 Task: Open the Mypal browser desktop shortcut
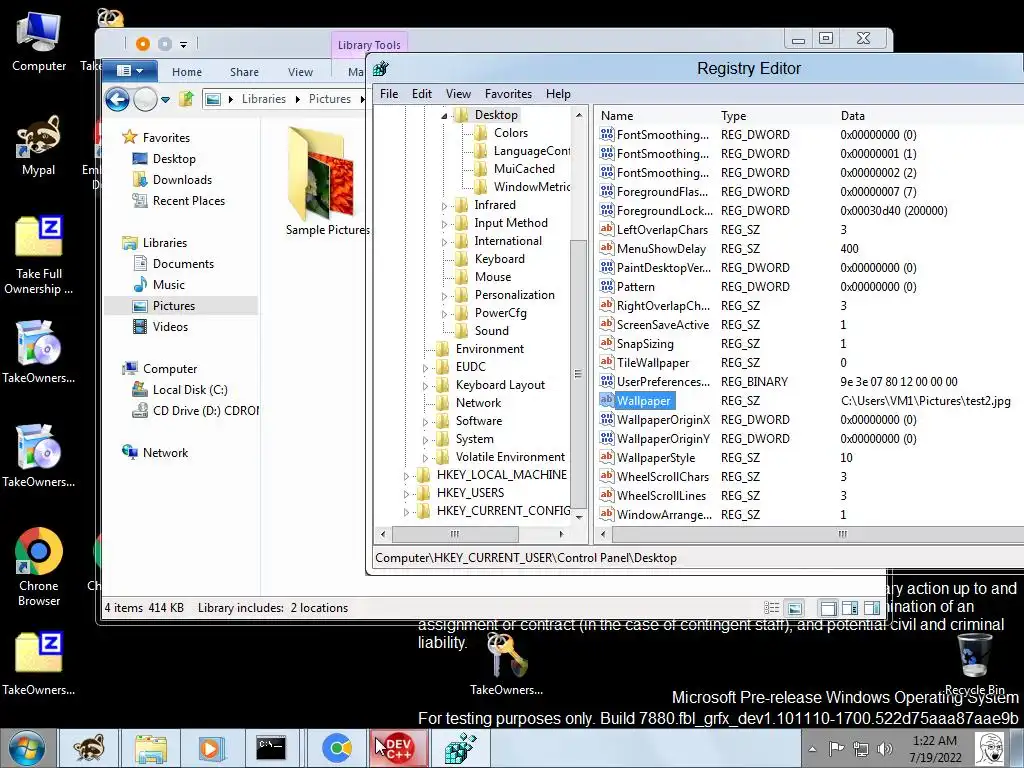[39, 146]
